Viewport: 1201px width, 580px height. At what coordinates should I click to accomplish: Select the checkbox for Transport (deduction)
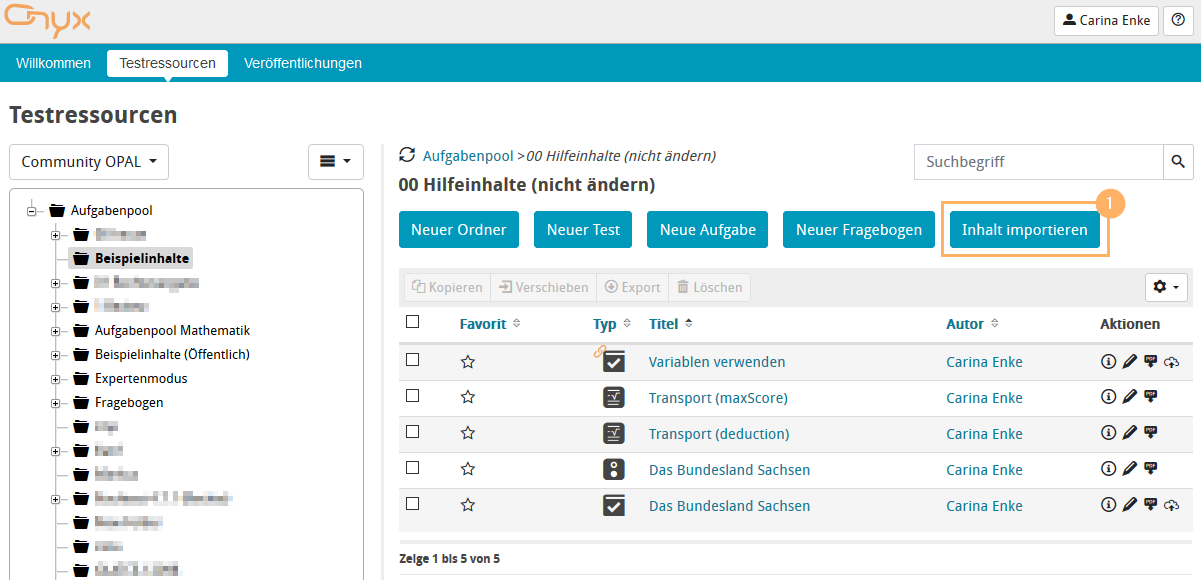pos(412,432)
